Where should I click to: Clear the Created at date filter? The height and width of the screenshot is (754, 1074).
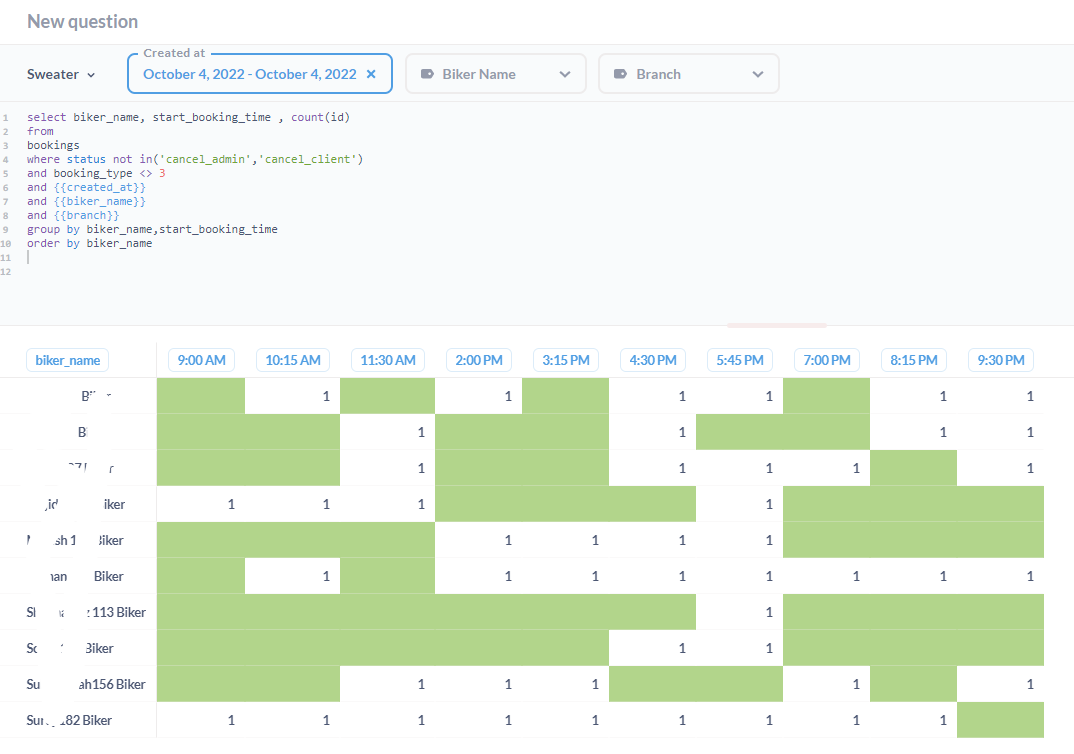(371, 74)
